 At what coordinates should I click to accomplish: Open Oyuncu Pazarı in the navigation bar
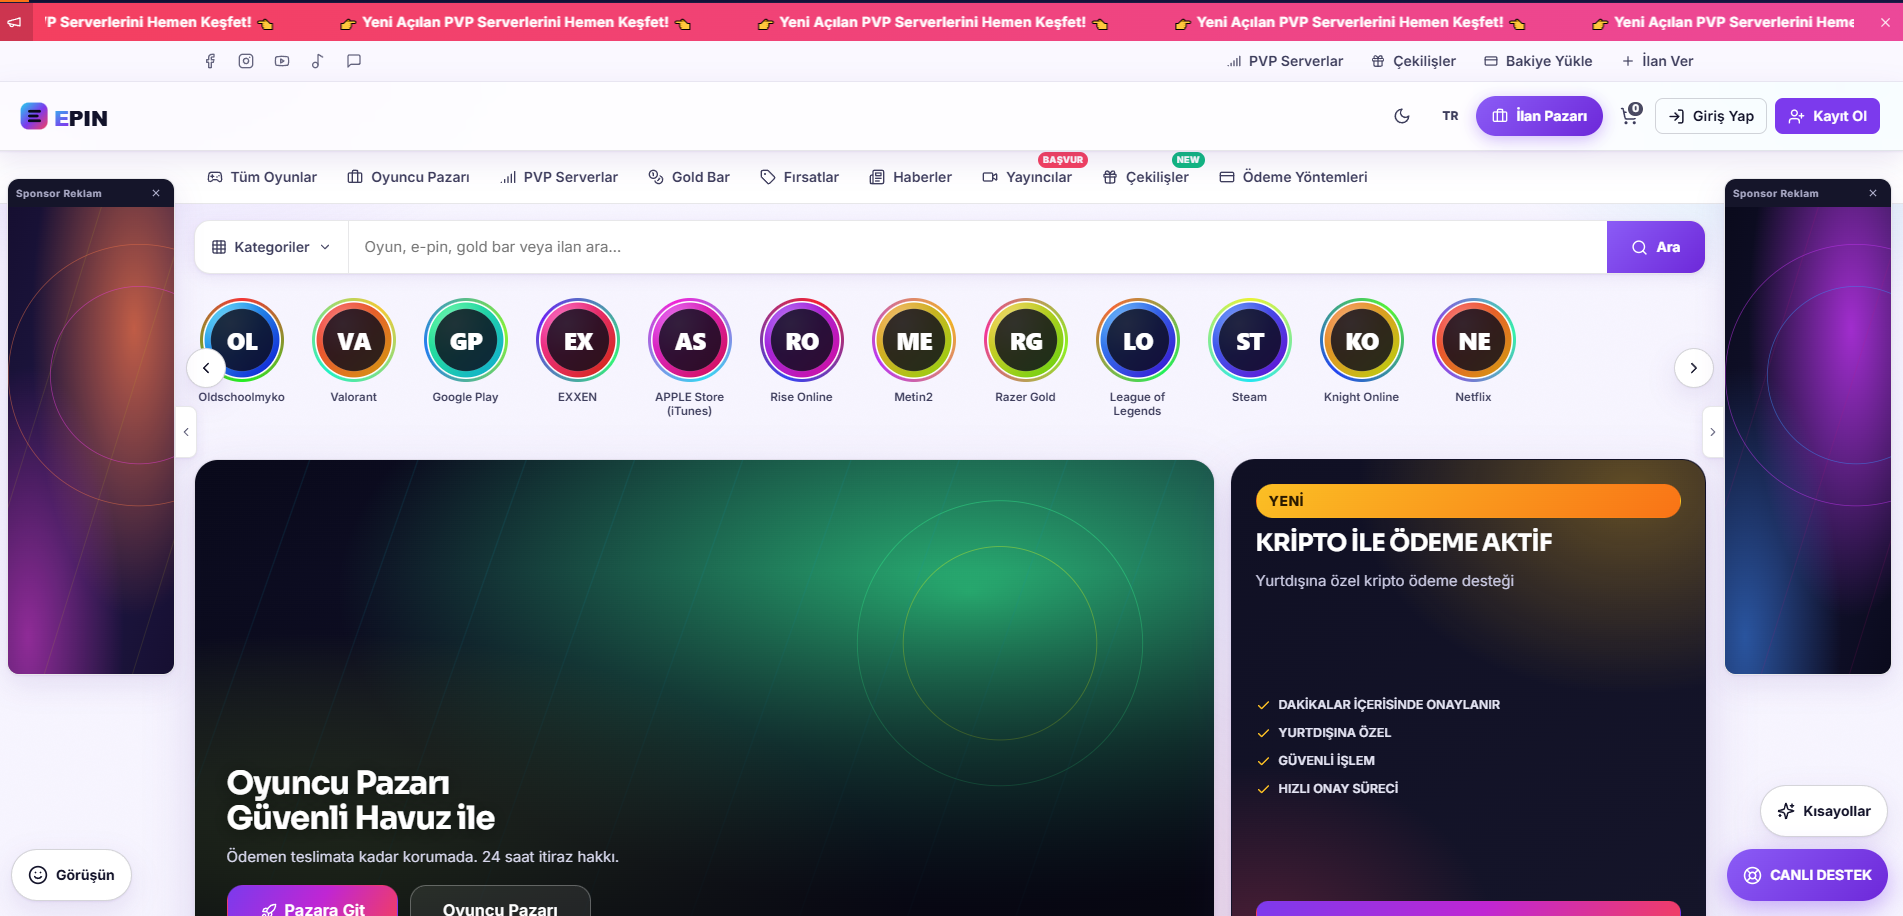click(x=408, y=177)
